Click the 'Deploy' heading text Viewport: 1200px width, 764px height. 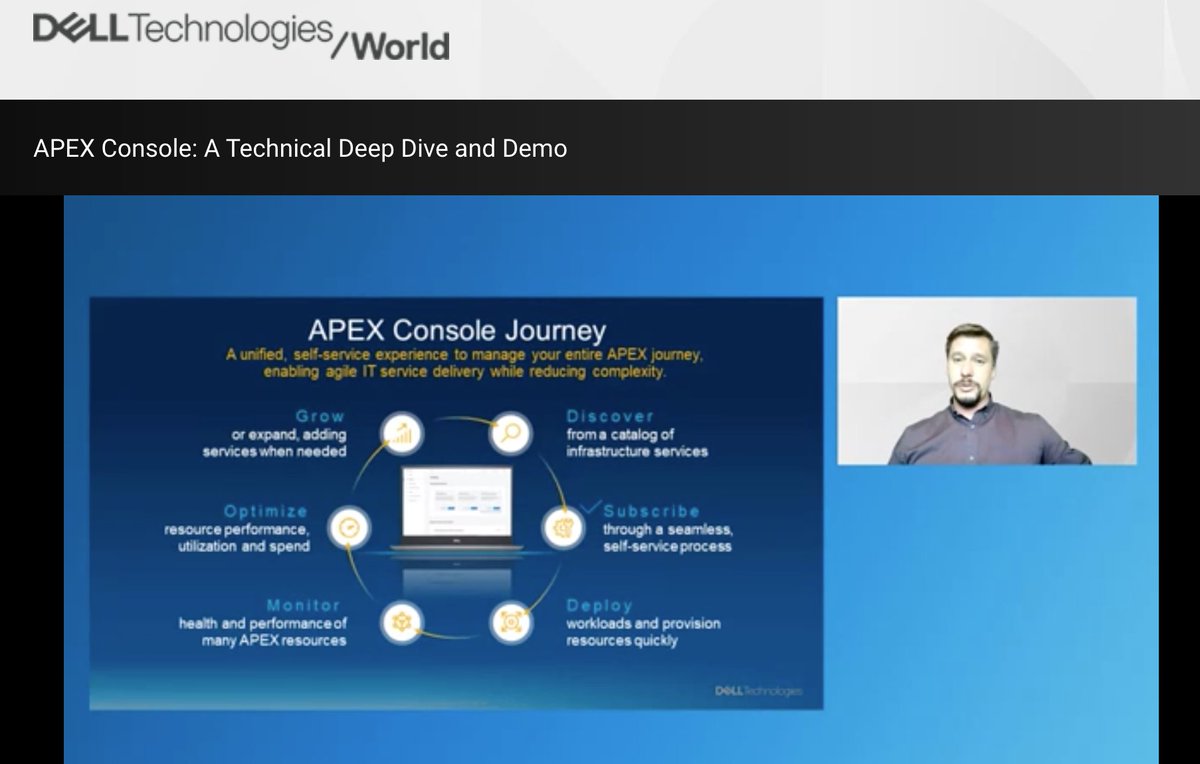pos(599,605)
